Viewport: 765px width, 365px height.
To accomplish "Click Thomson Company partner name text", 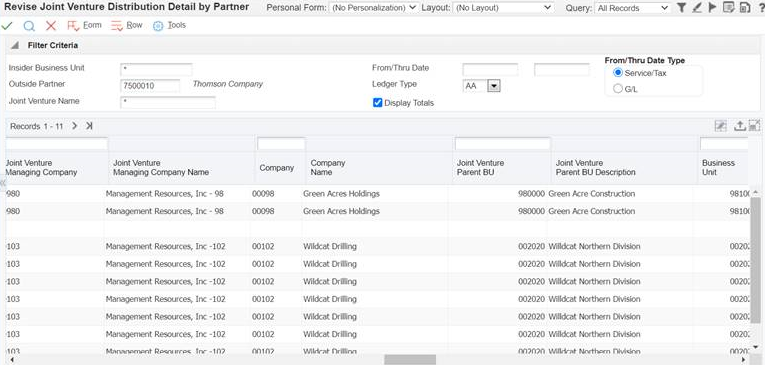I will tap(228, 84).
